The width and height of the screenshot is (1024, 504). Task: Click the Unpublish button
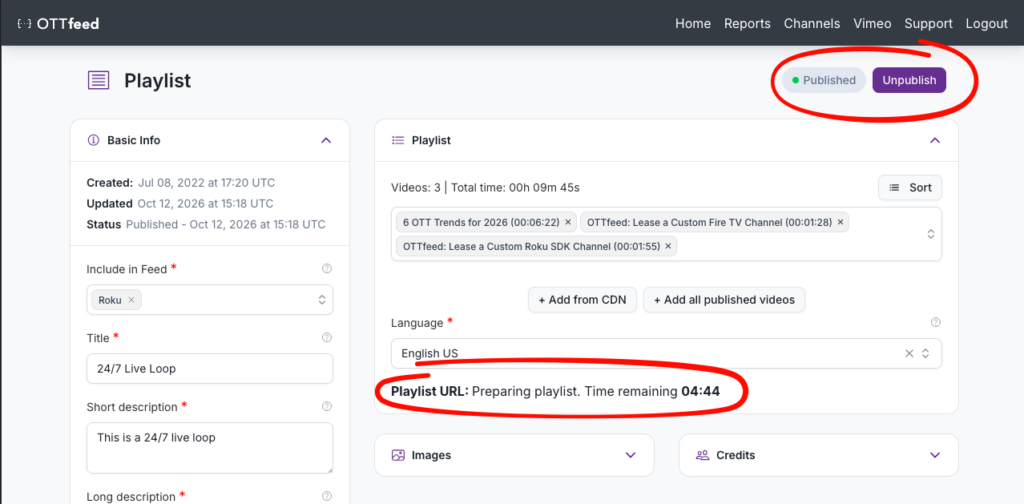(x=909, y=80)
